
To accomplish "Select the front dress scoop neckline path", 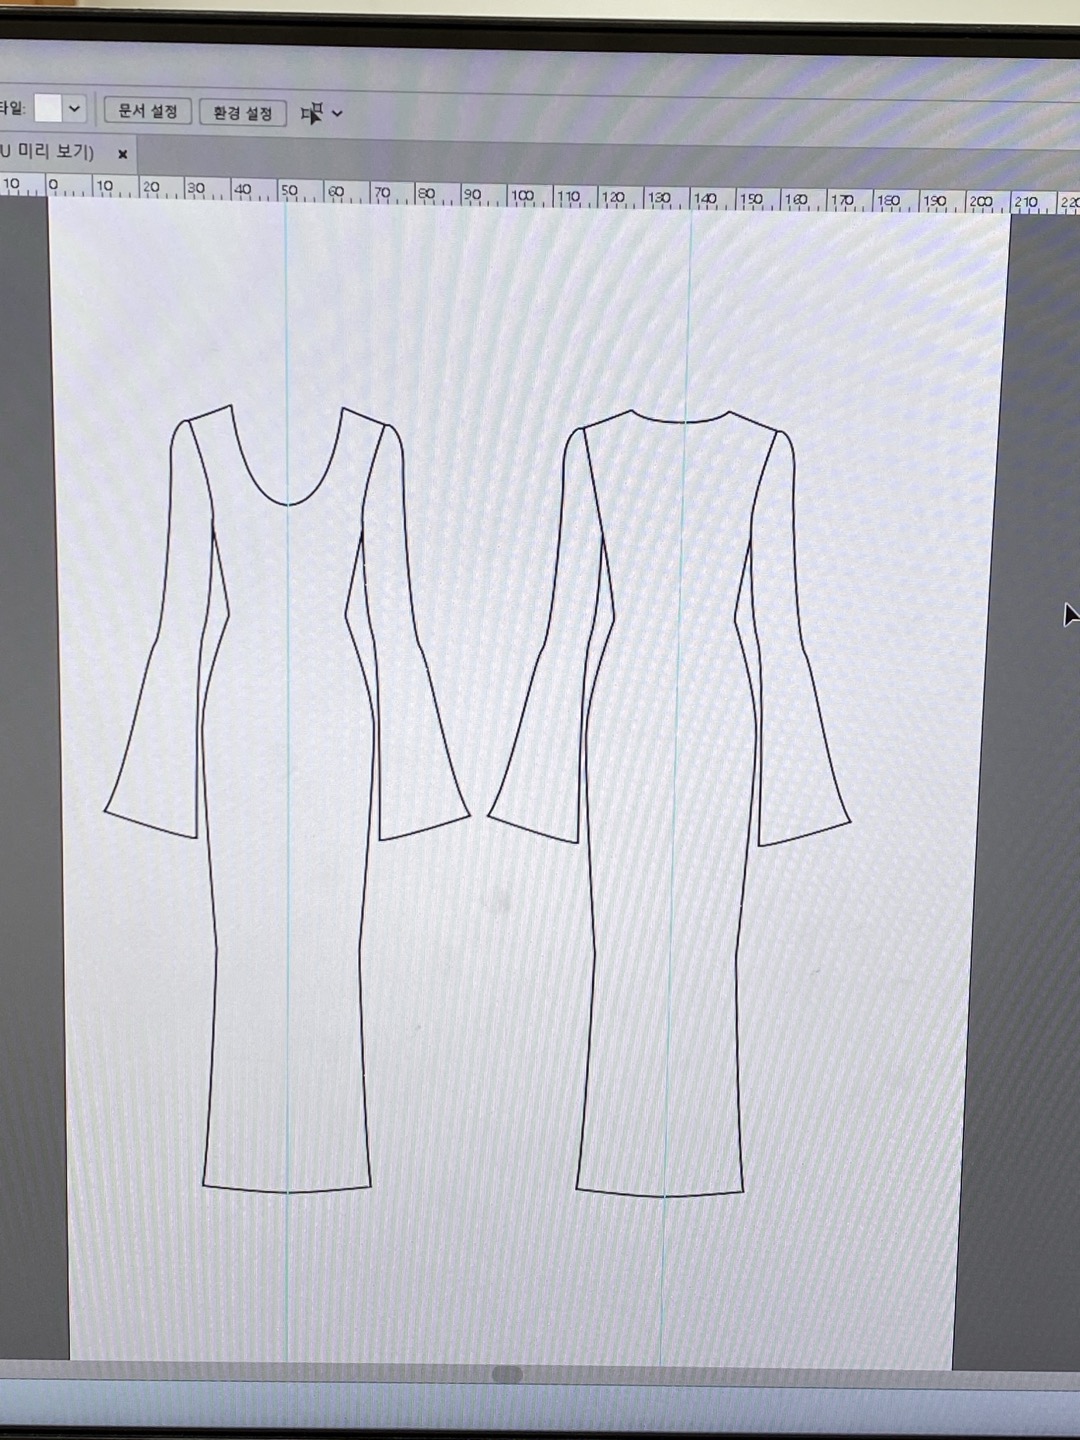I will point(287,504).
